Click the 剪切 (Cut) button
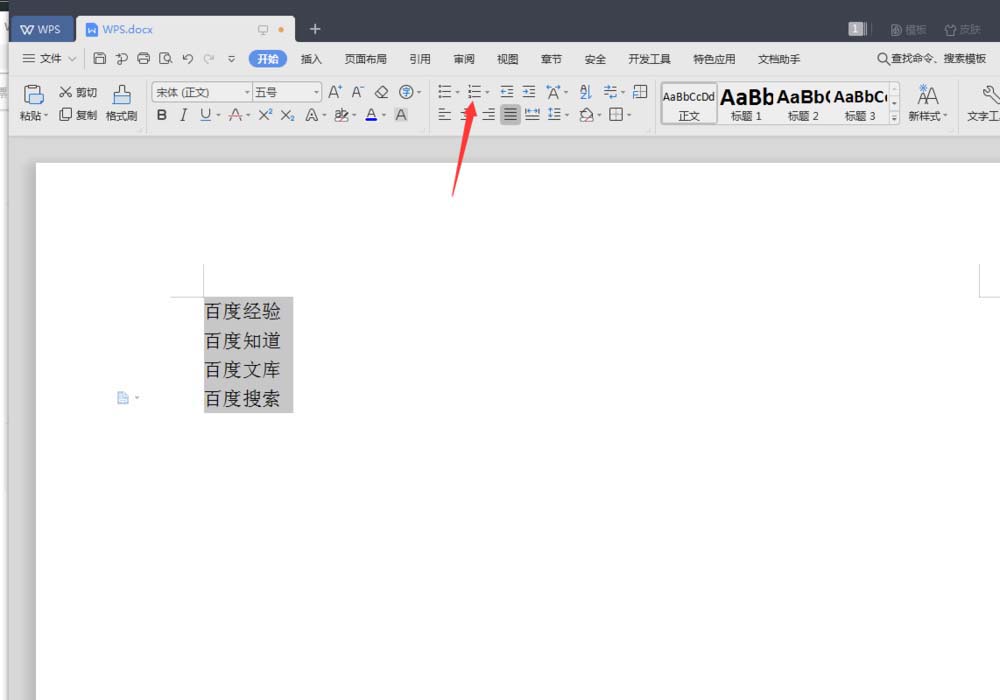Viewport: 1000px width, 700px height. coord(78,92)
